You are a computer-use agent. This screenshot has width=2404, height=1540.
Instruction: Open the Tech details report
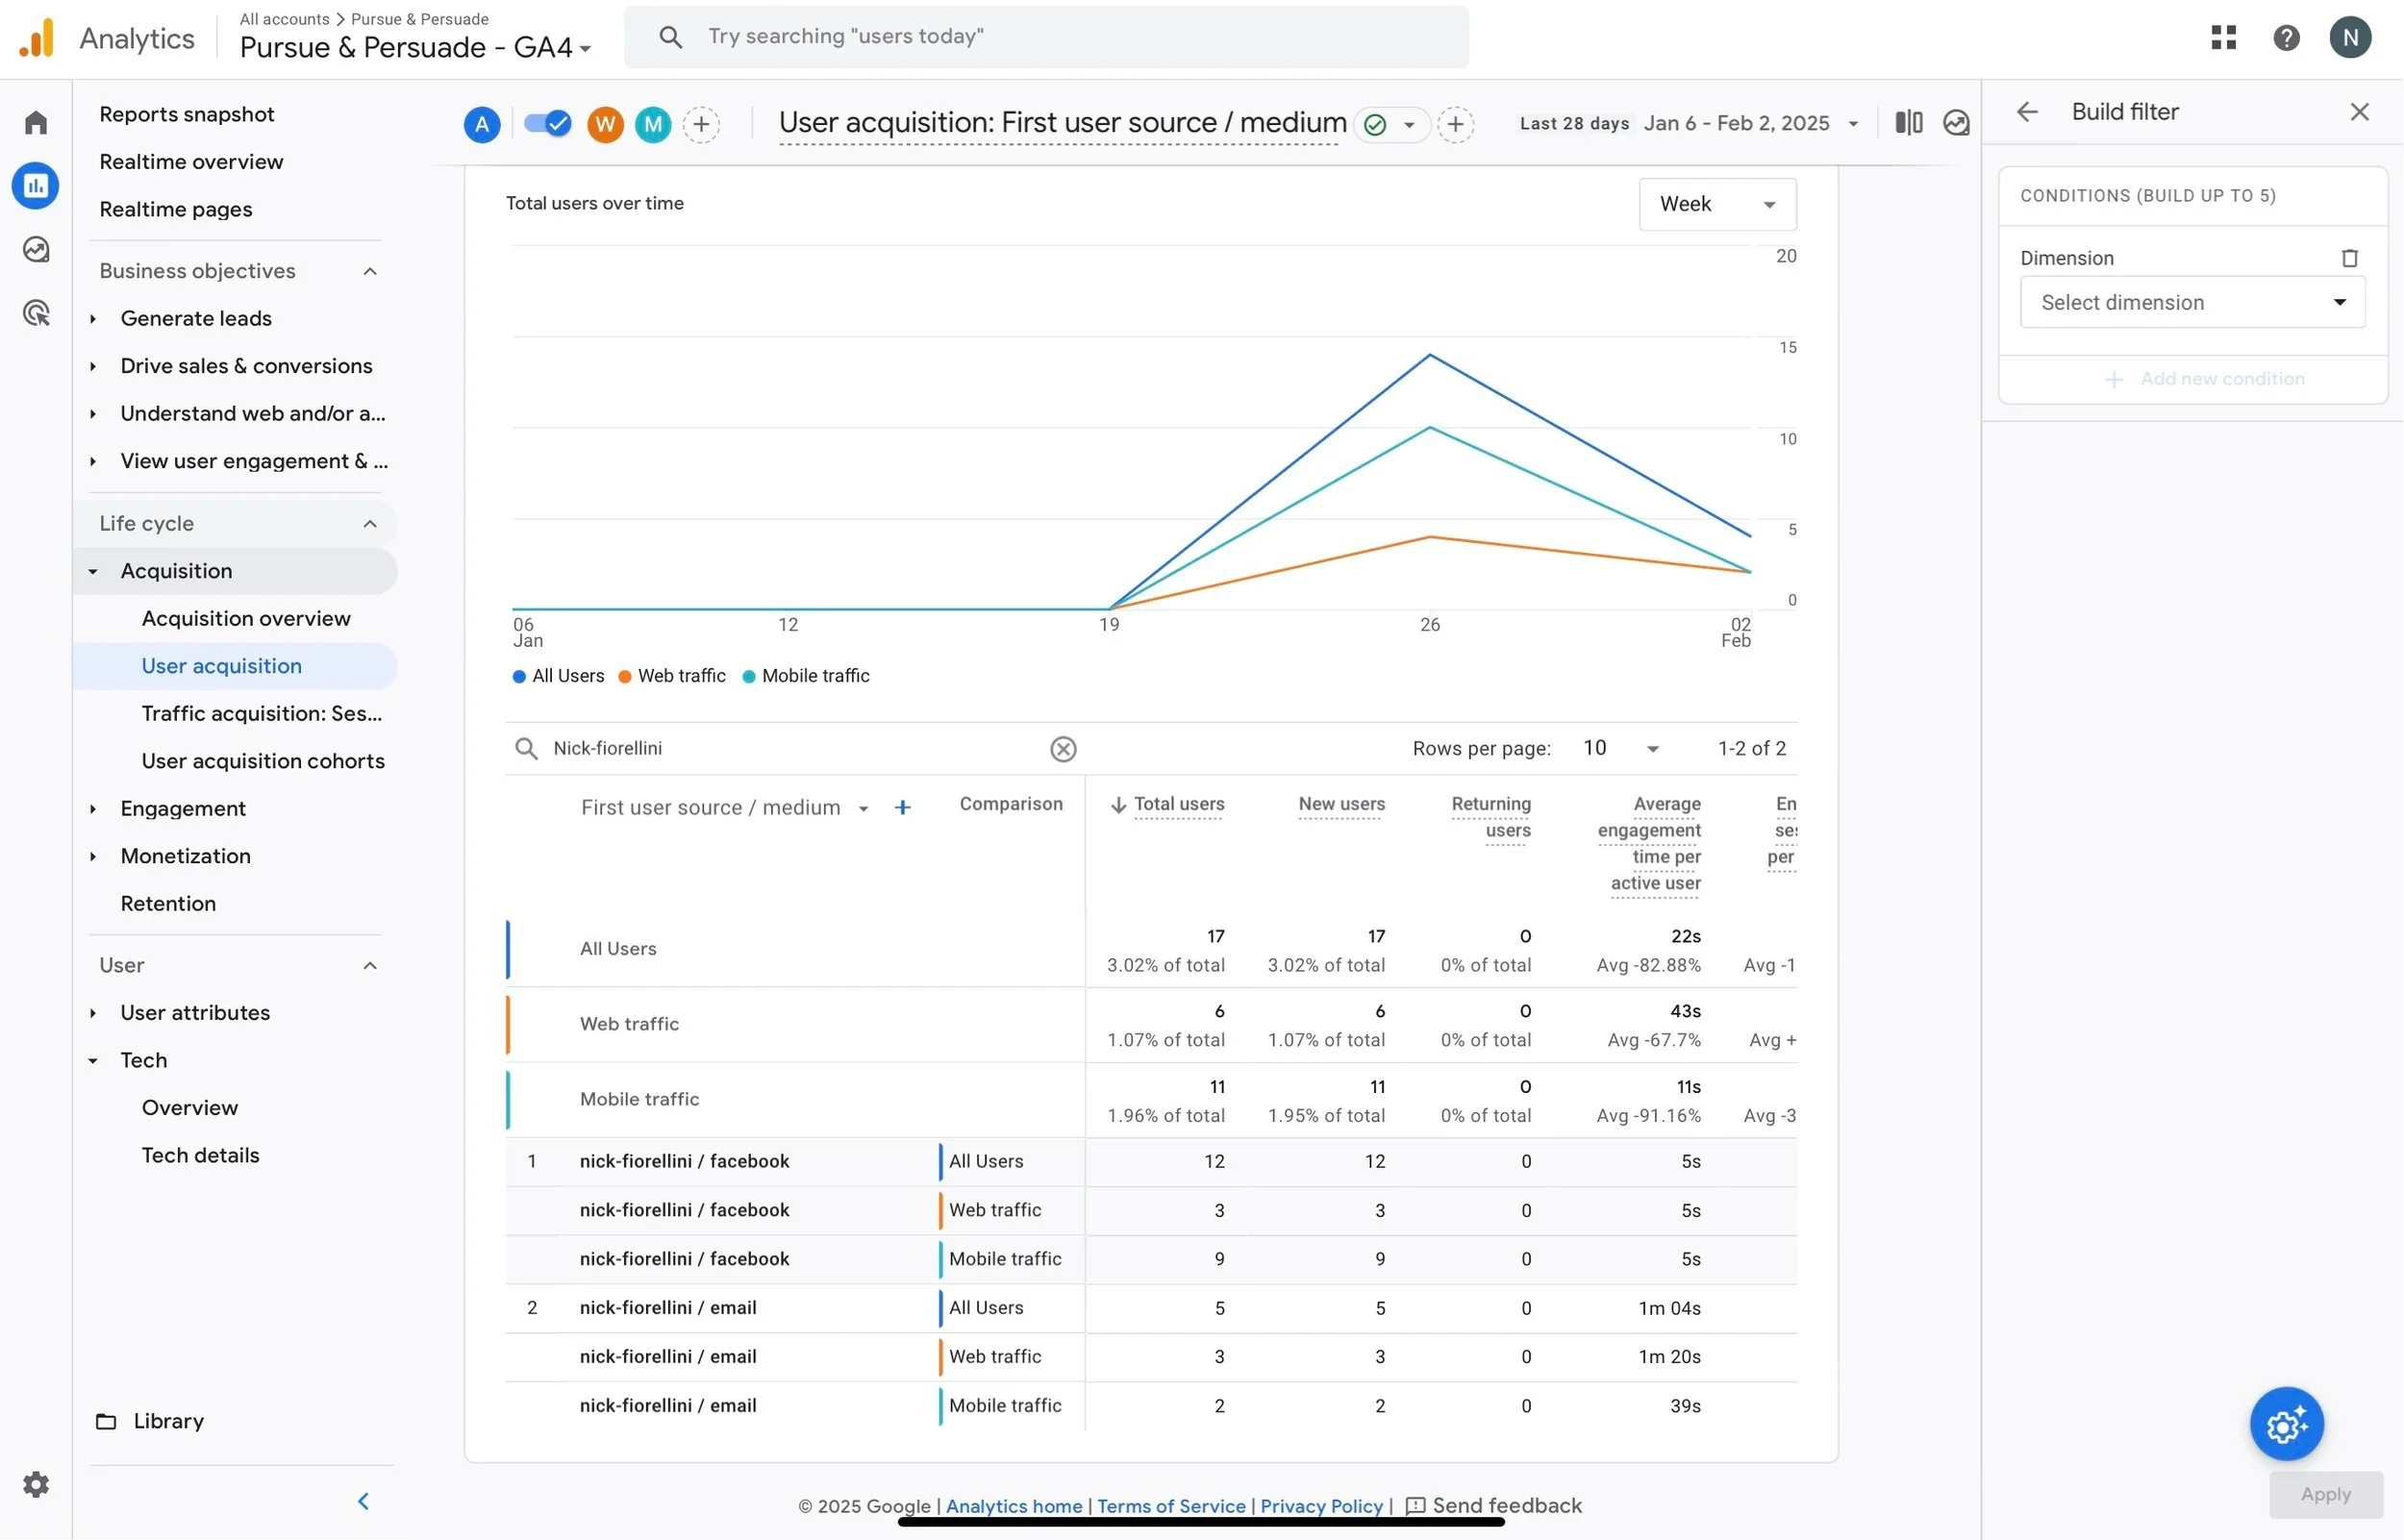[200, 1155]
